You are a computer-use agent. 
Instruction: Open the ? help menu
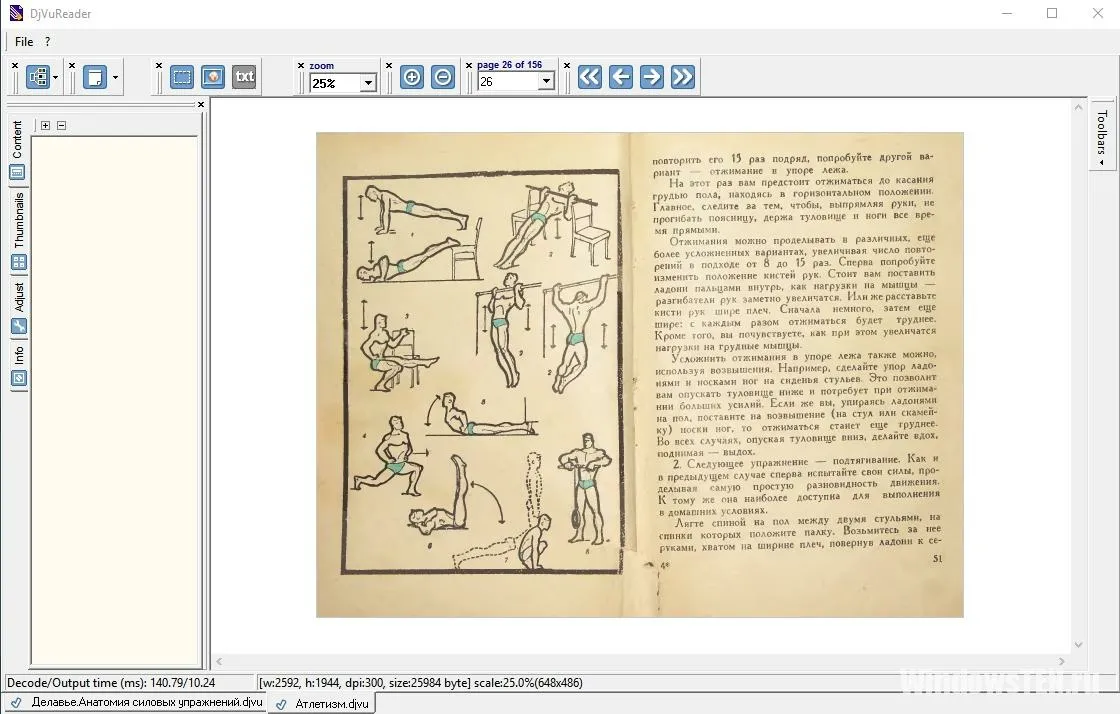click(x=47, y=42)
